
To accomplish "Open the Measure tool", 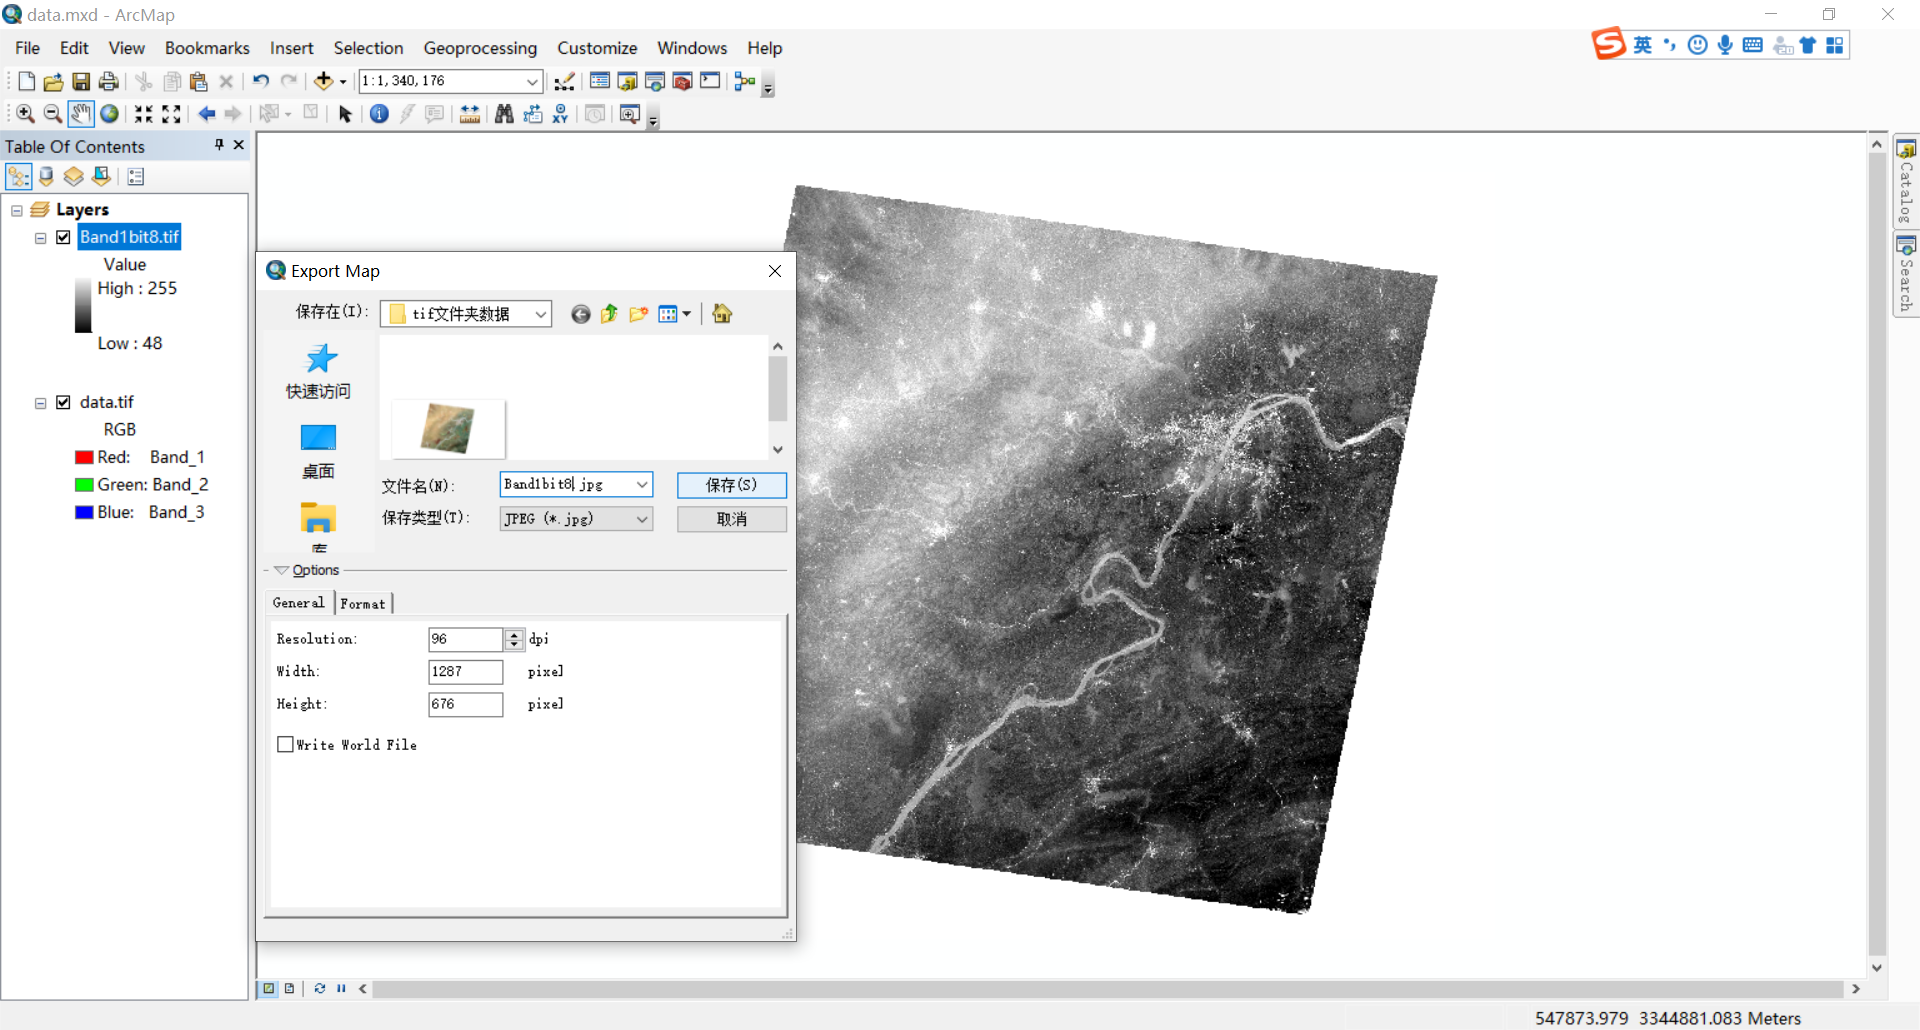I will pos(470,114).
